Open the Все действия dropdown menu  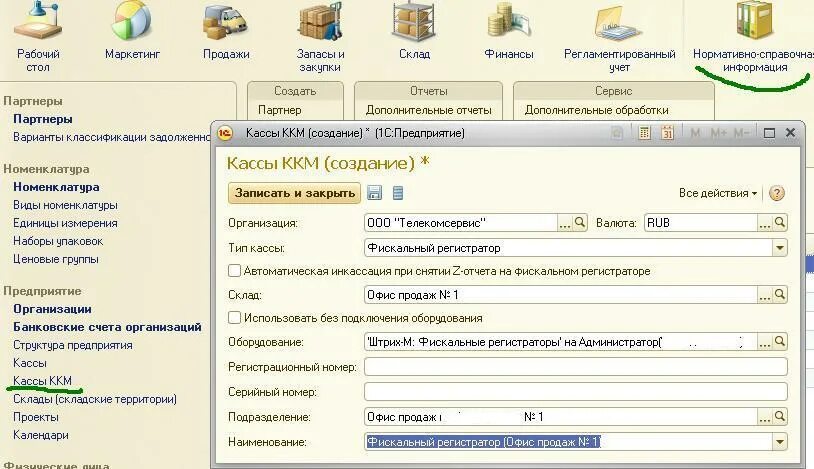coord(718,193)
